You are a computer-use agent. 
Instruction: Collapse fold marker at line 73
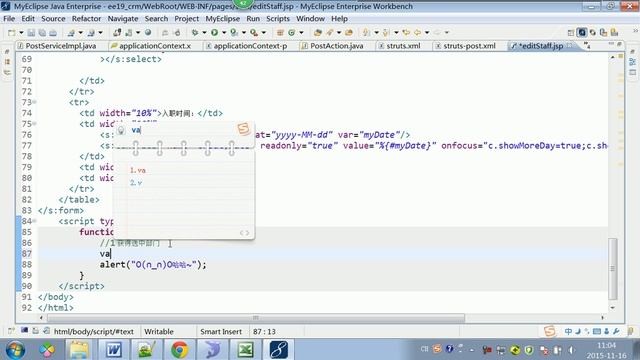click(x=34, y=102)
